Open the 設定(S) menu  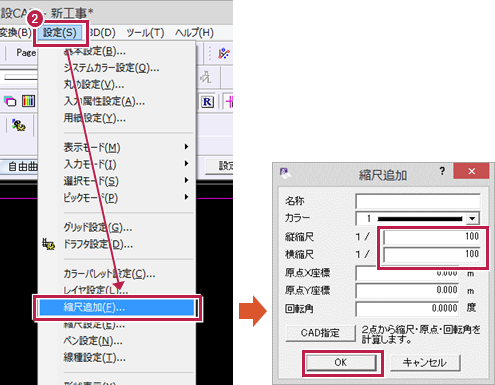tap(60, 33)
